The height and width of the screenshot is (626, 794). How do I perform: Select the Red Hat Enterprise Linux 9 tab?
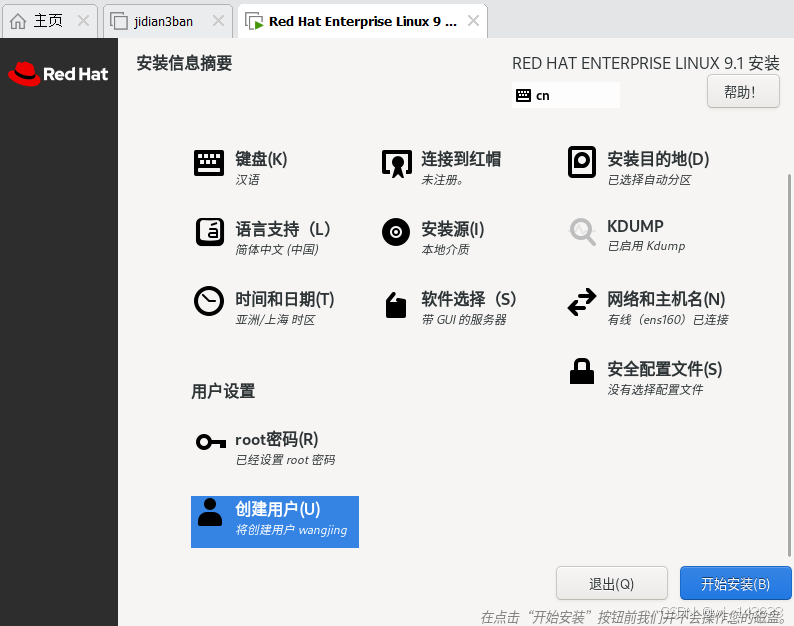pos(363,21)
